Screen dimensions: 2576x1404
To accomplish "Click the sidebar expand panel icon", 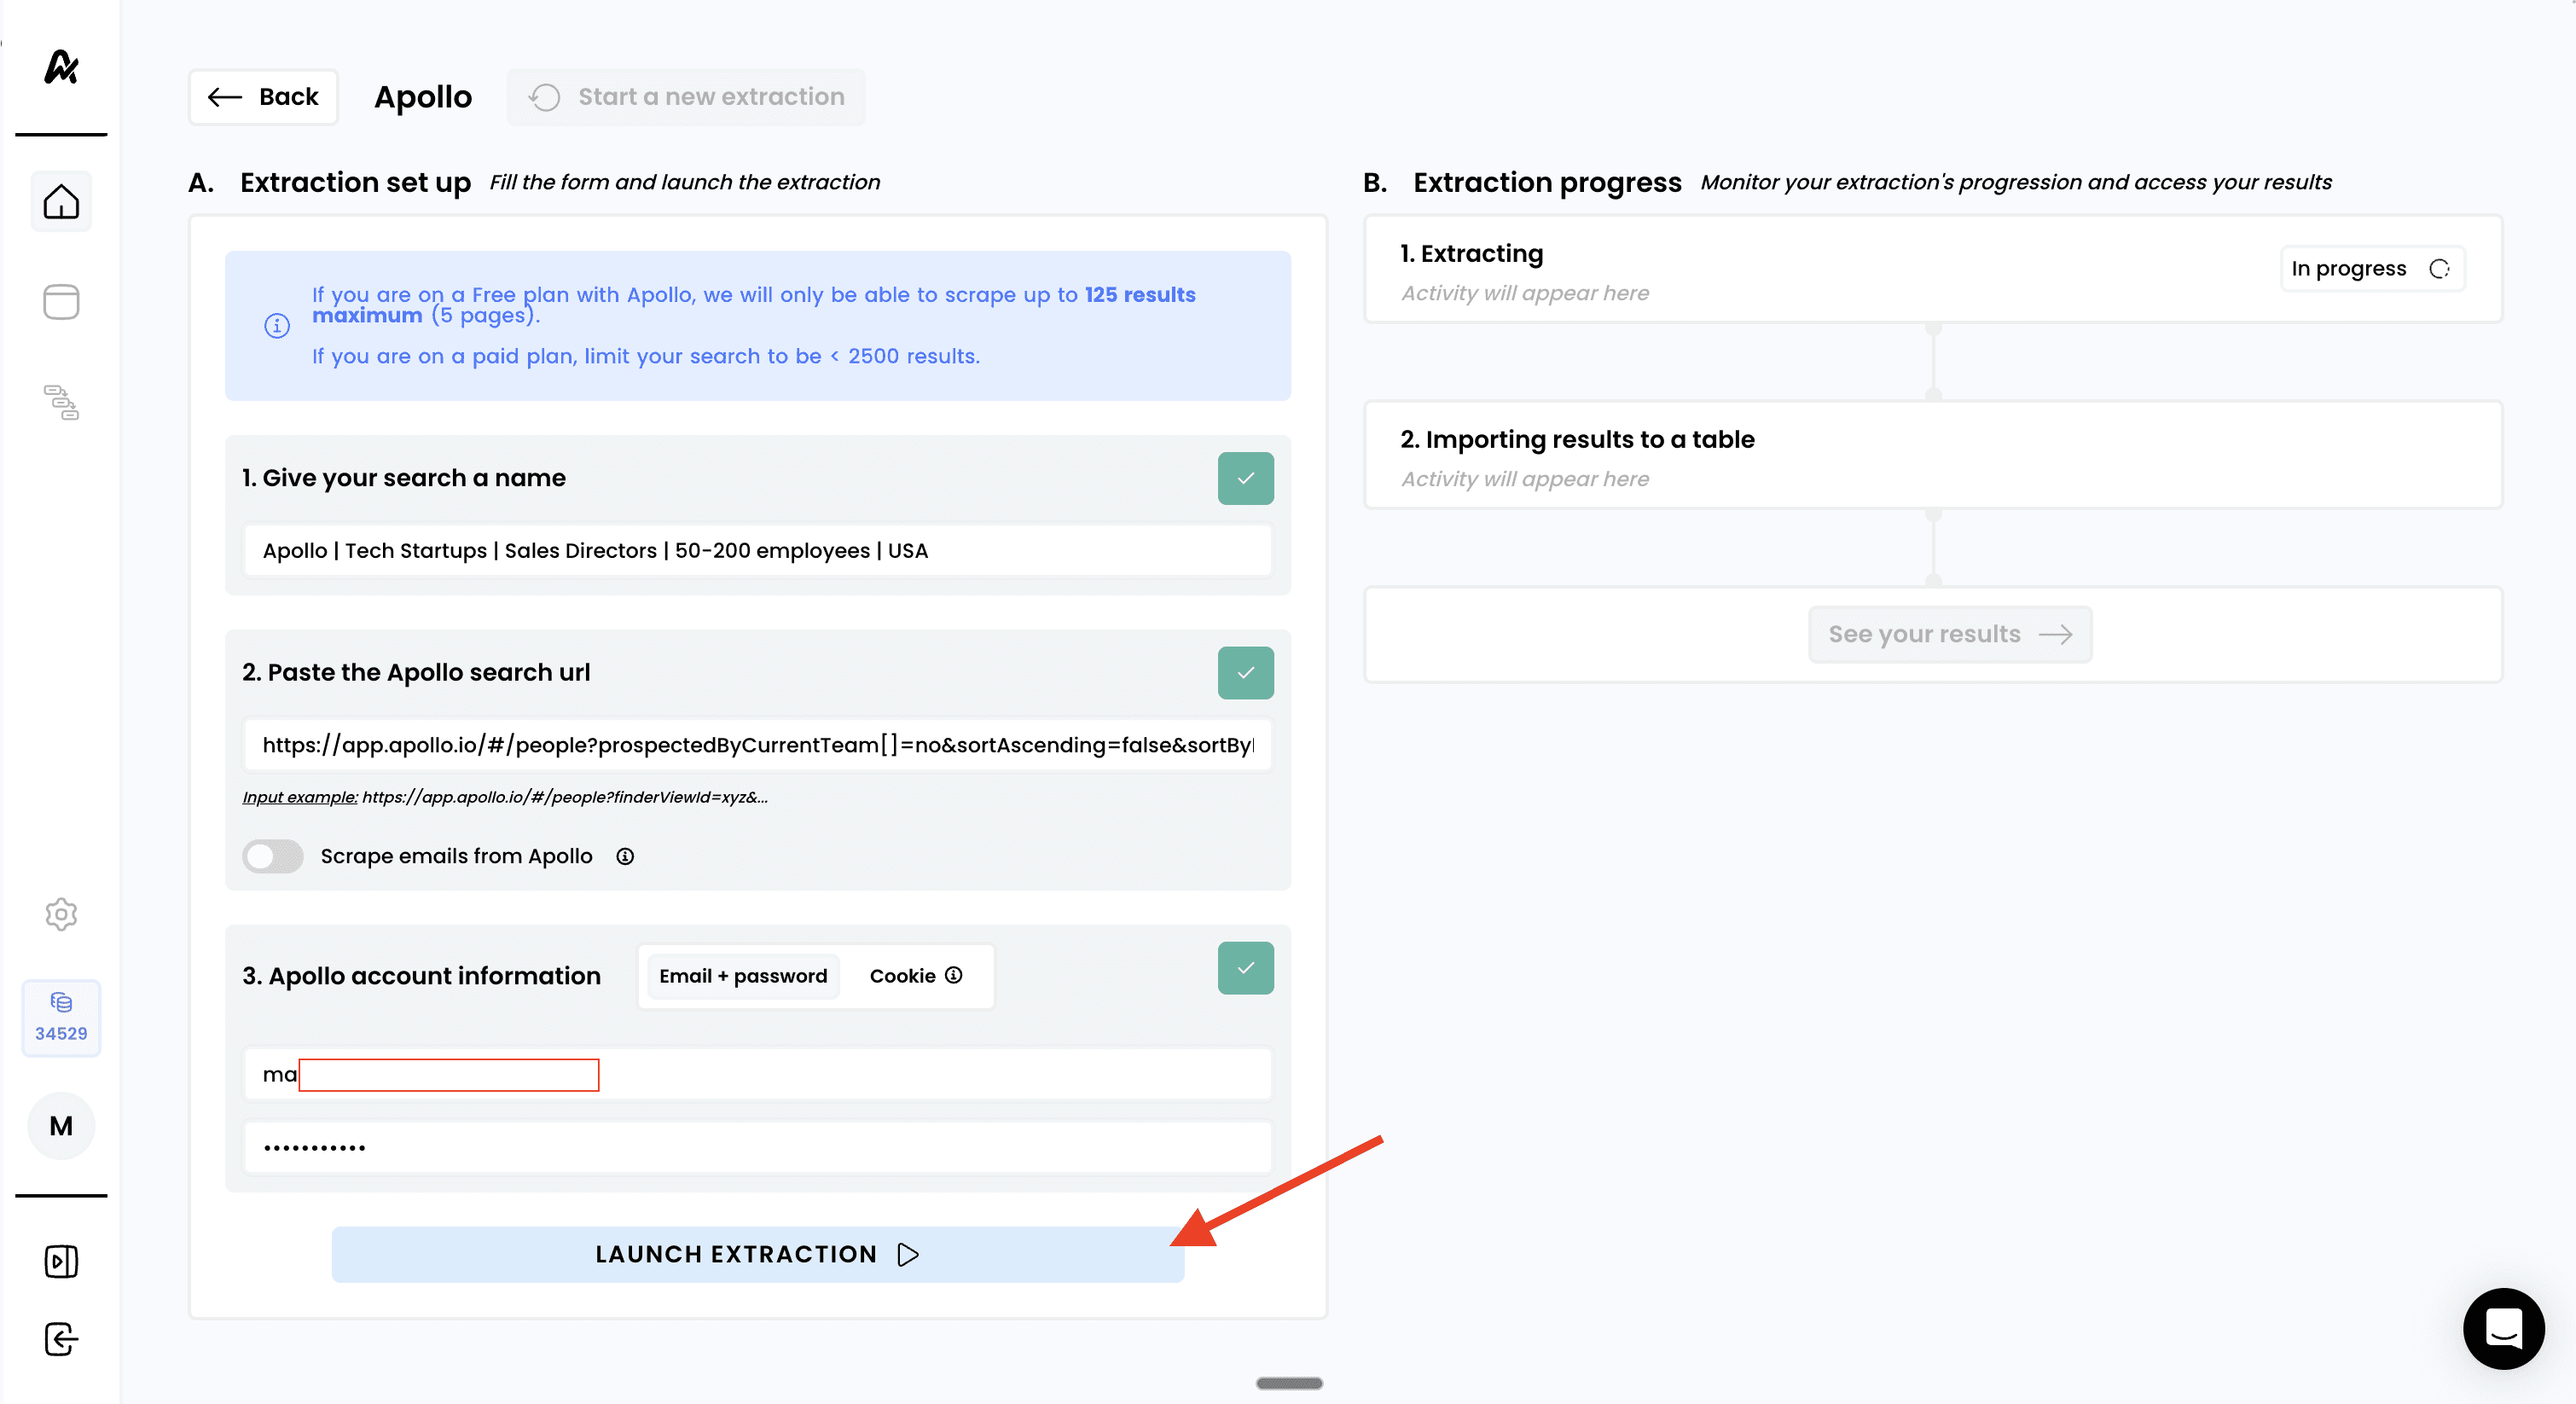I will [61, 1261].
